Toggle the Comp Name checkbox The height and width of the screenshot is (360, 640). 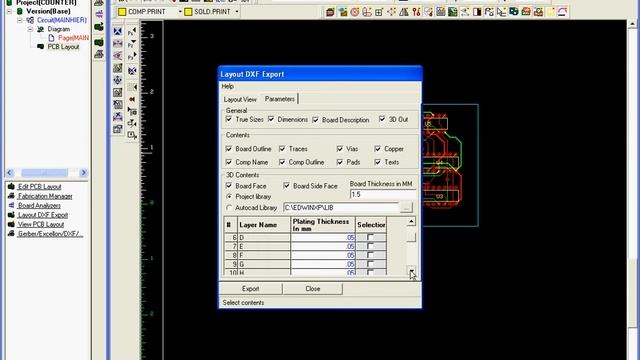click(x=229, y=162)
